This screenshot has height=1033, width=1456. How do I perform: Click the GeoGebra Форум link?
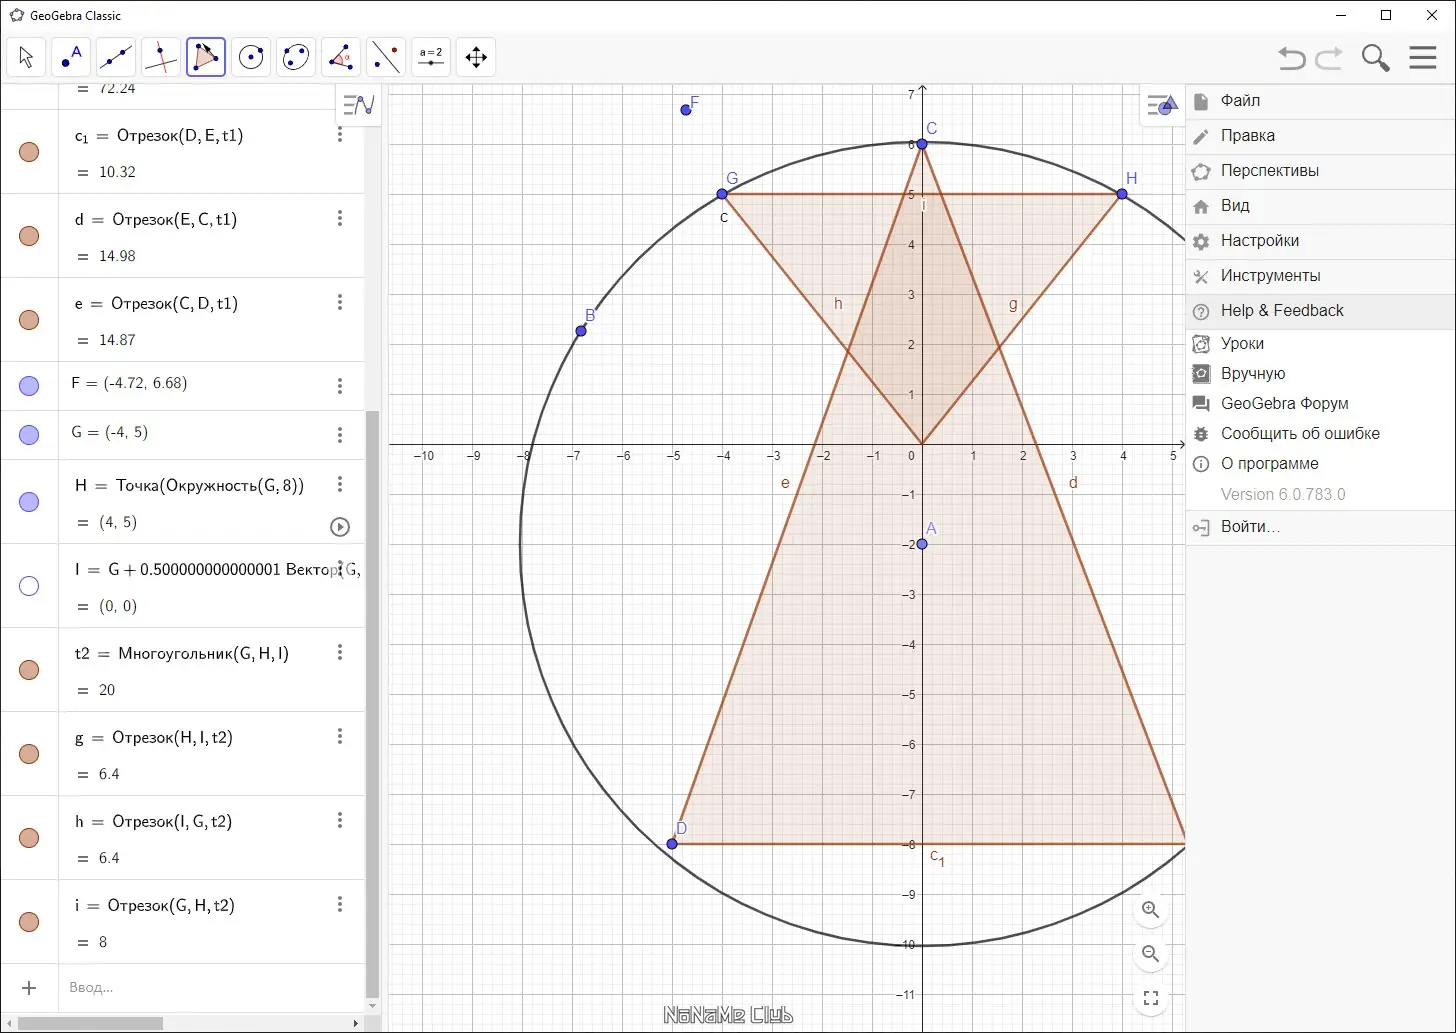point(1284,404)
